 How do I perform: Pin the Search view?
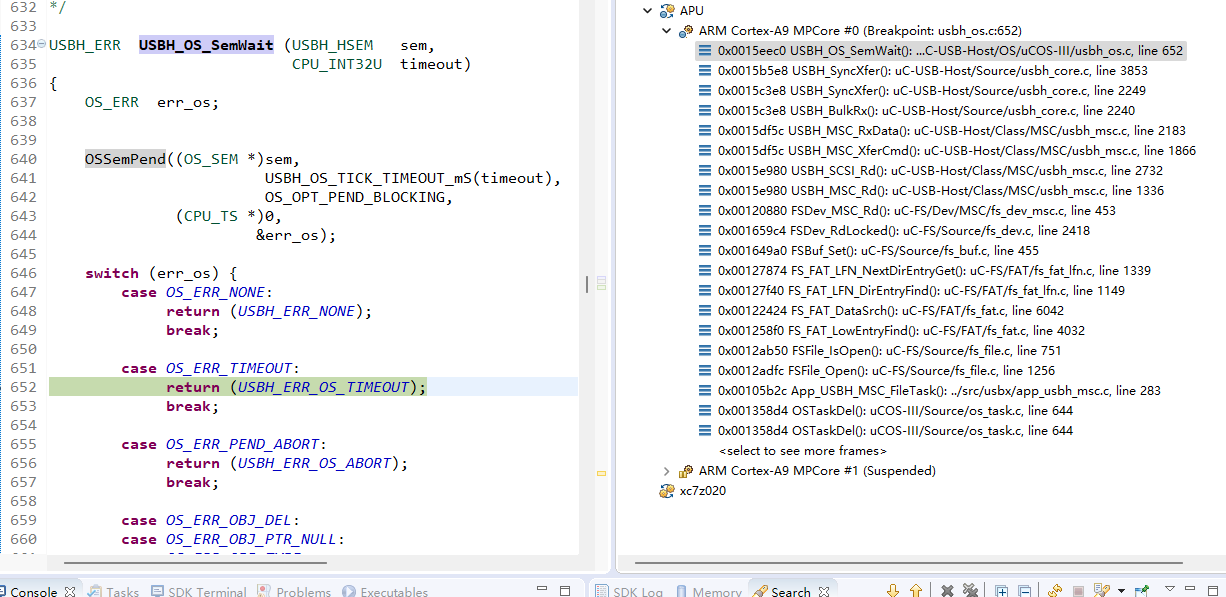[x=1142, y=591]
